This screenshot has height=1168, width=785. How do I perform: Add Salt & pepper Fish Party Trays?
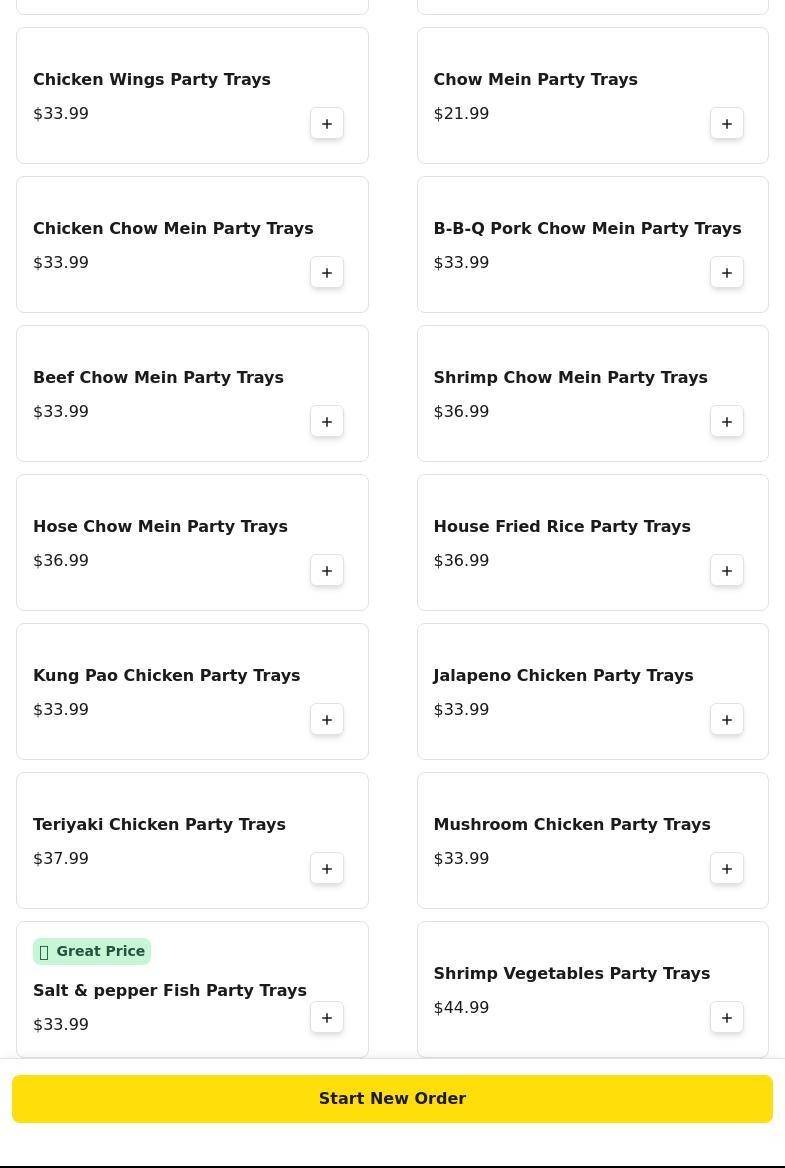click(x=327, y=1018)
